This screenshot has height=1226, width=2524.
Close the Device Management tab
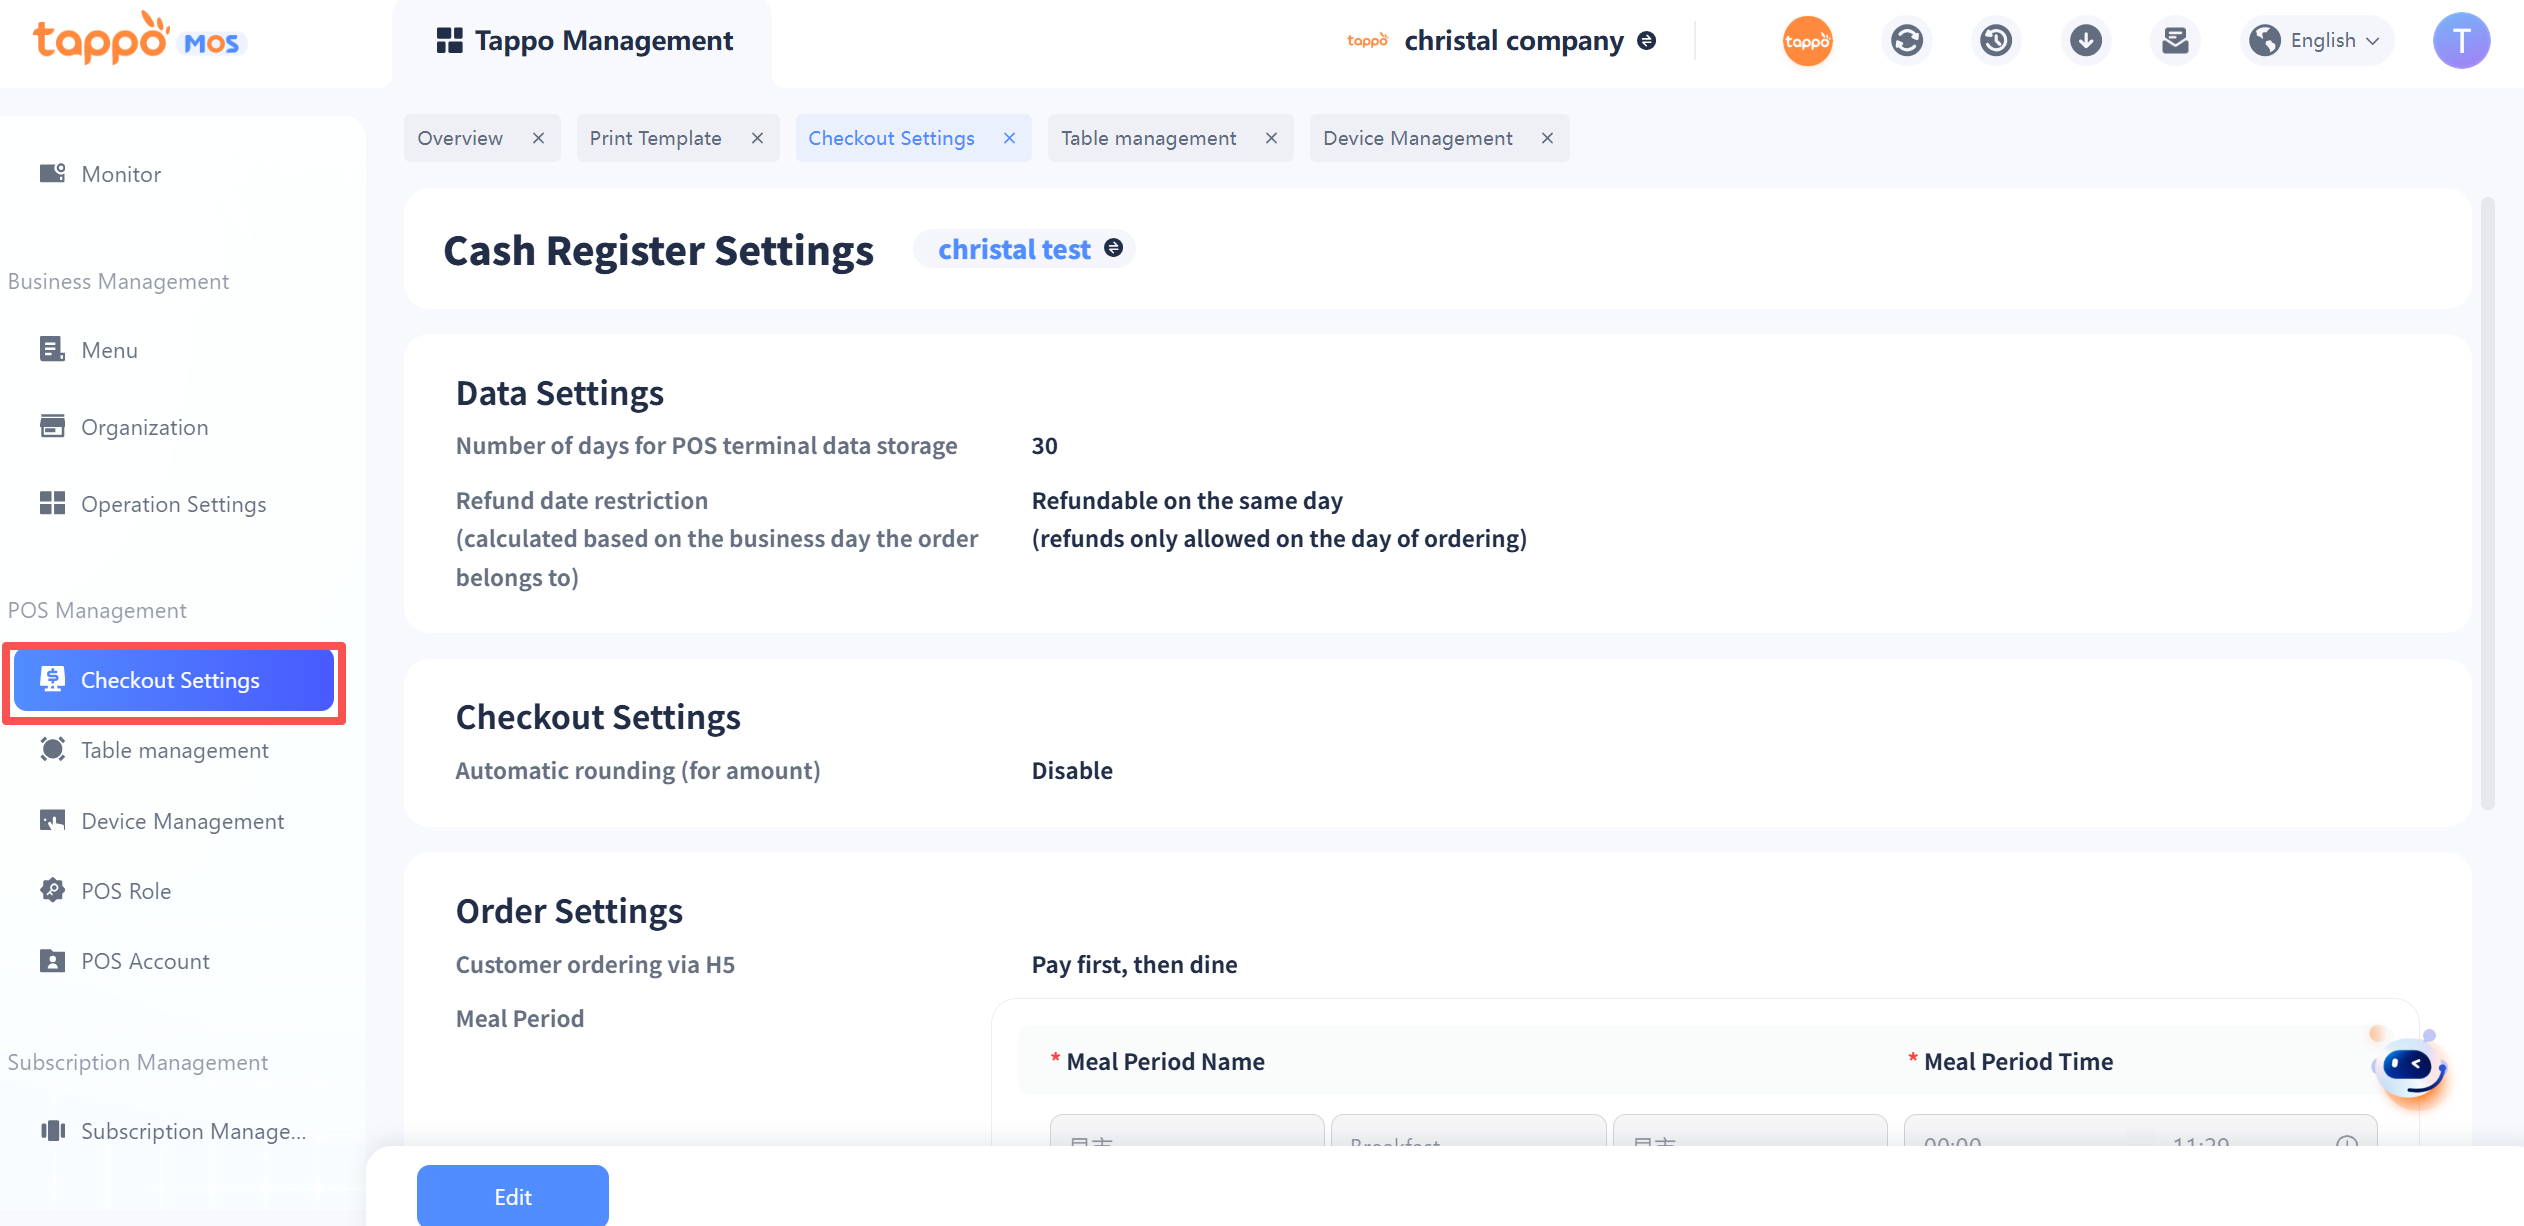tap(1547, 138)
